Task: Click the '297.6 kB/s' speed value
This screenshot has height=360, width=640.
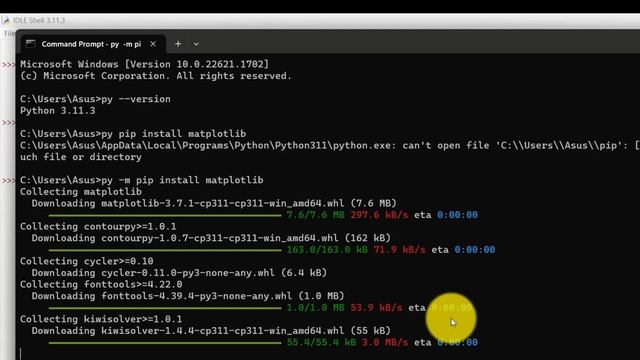Action: [x=379, y=215]
